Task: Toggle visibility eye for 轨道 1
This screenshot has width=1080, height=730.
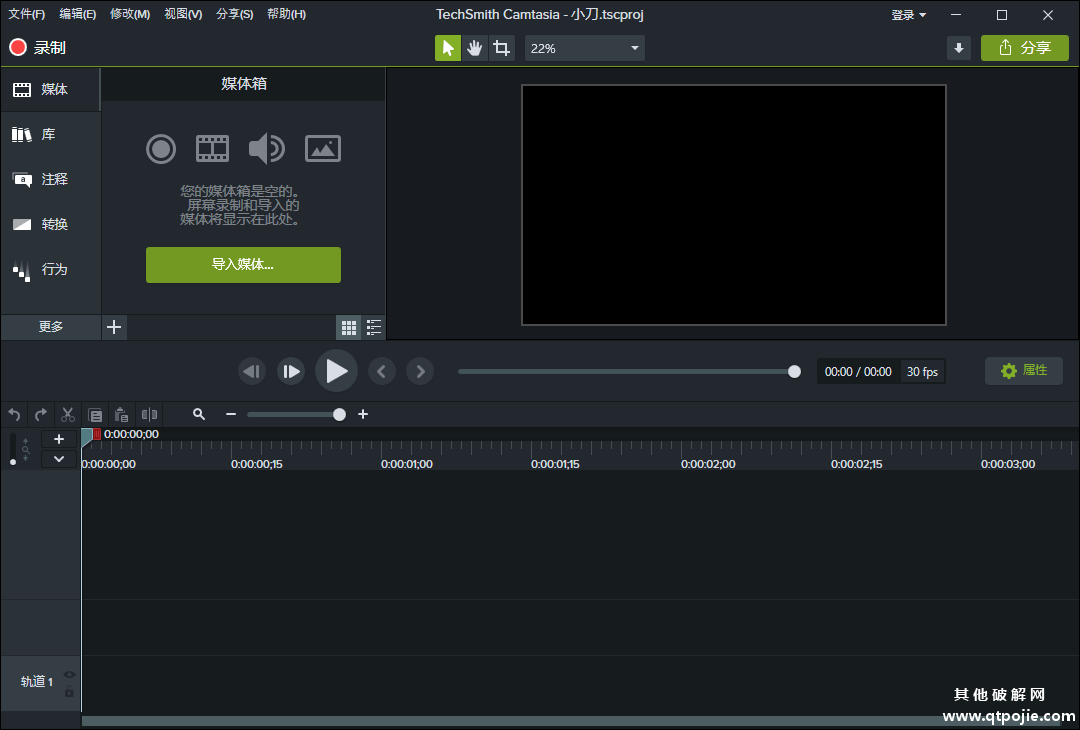Action: pyautogui.click(x=69, y=675)
